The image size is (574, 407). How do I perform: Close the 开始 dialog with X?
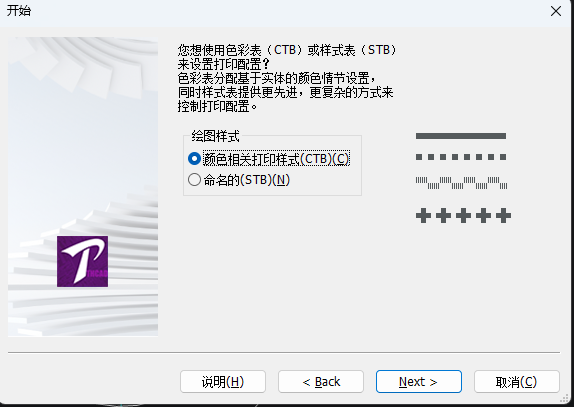point(556,11)
